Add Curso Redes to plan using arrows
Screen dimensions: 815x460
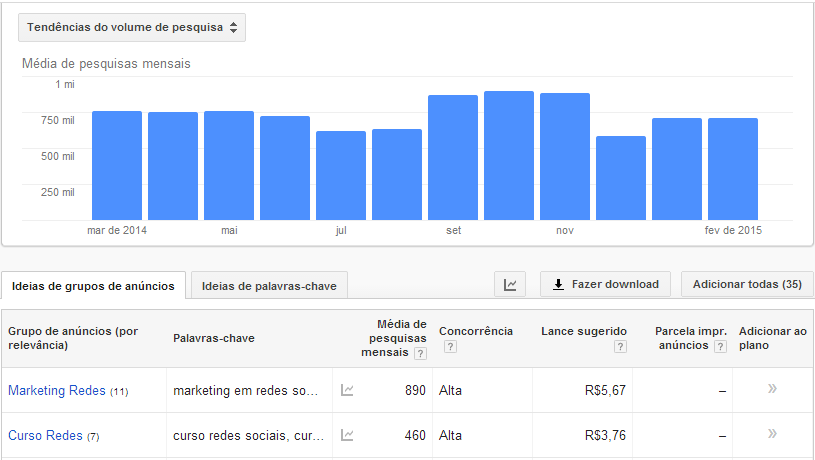pyautogui.click(x=772, y=434)
